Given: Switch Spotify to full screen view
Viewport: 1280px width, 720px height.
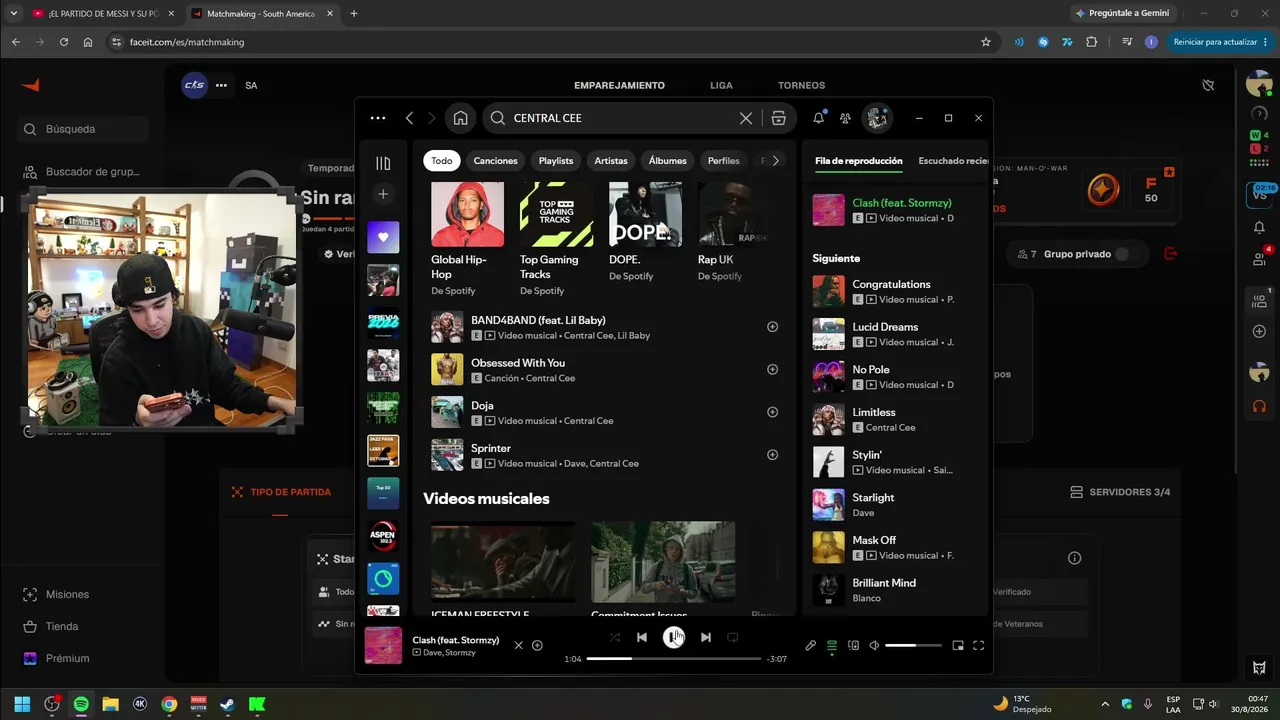Looking at the screenshot, I should click(x=978, y=646).
